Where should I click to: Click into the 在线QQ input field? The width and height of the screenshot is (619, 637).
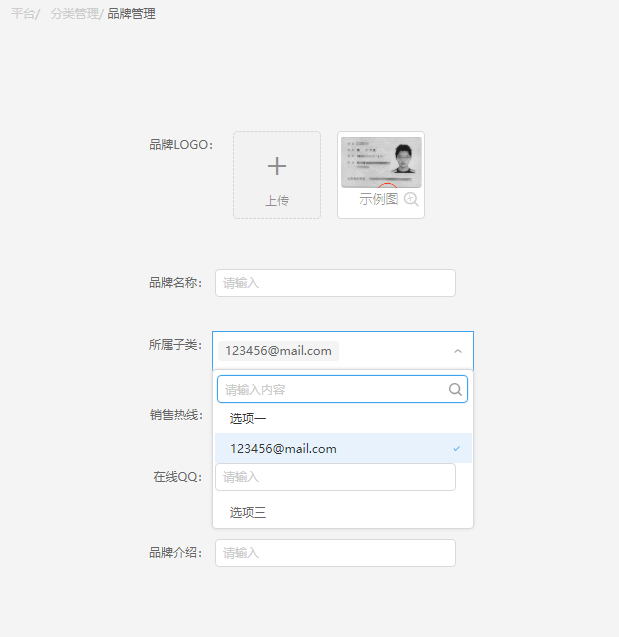(335, 477)
